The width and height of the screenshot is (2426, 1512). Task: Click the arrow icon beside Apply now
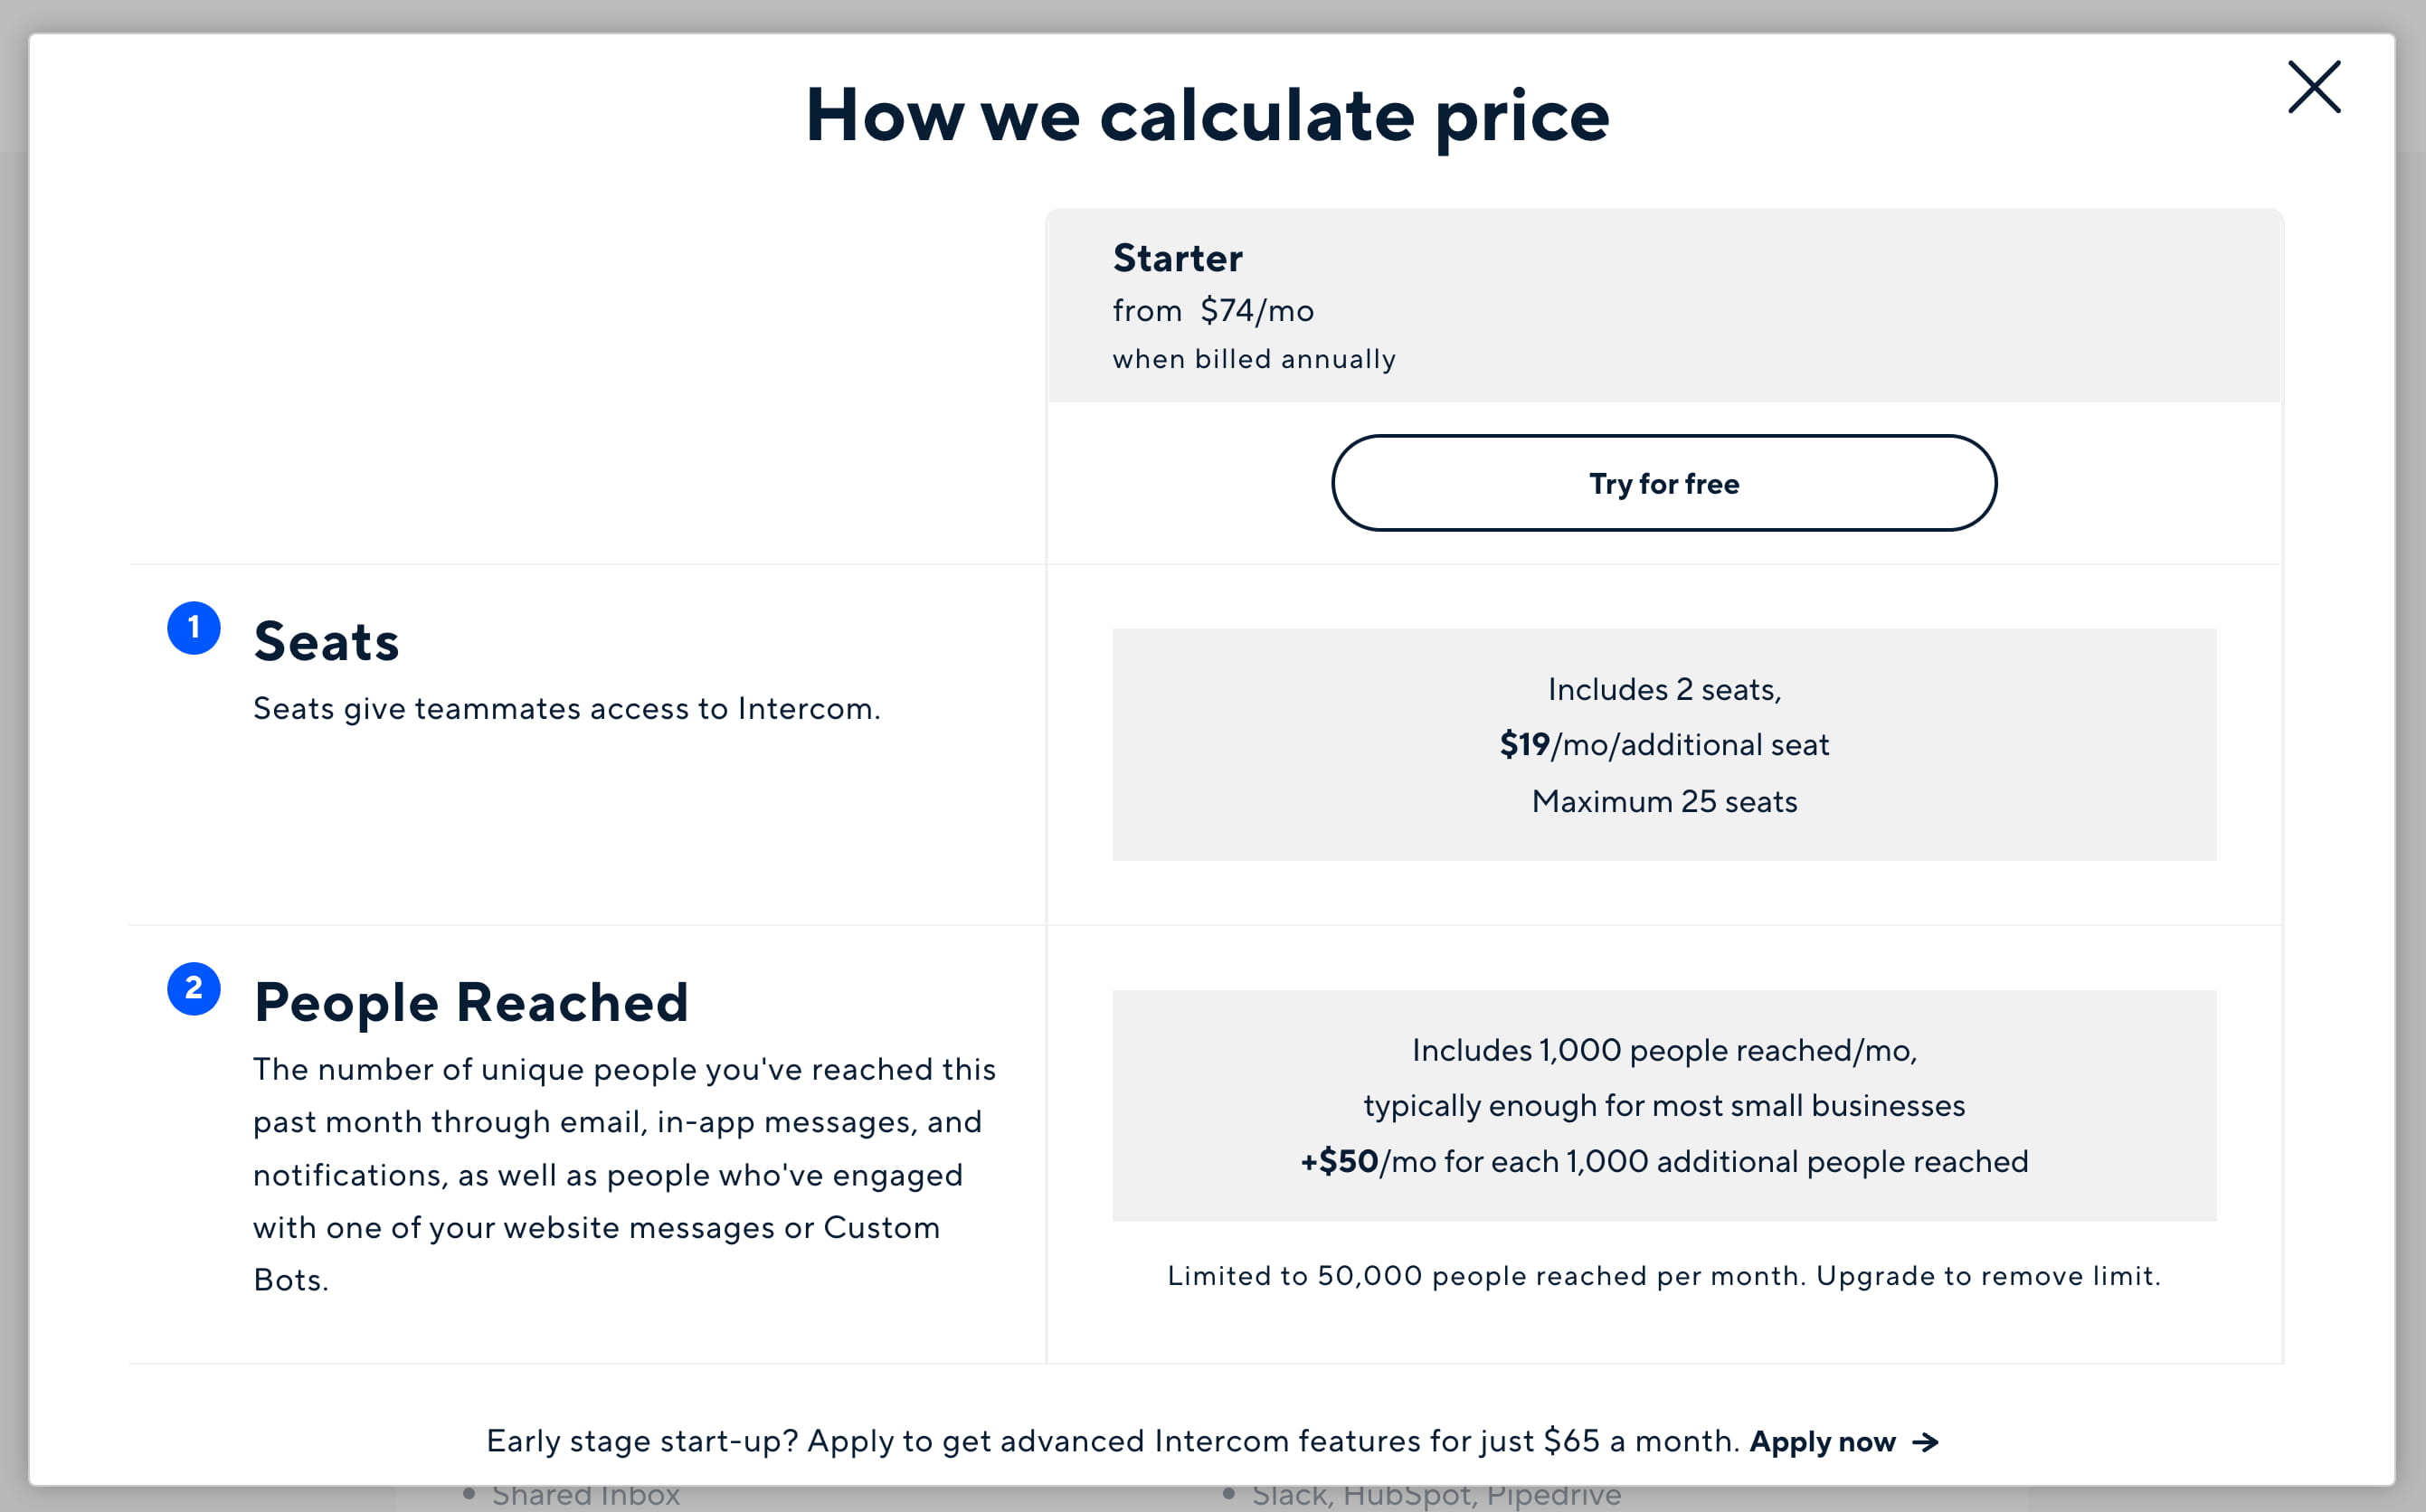tap(1925, 1442)
